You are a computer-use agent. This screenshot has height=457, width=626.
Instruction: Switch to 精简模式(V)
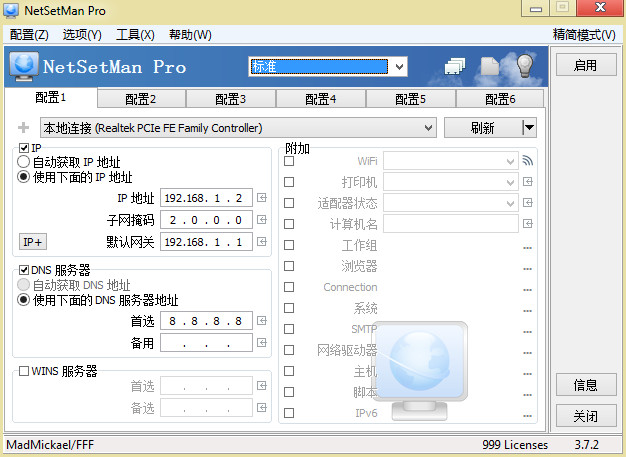(584, 35)
